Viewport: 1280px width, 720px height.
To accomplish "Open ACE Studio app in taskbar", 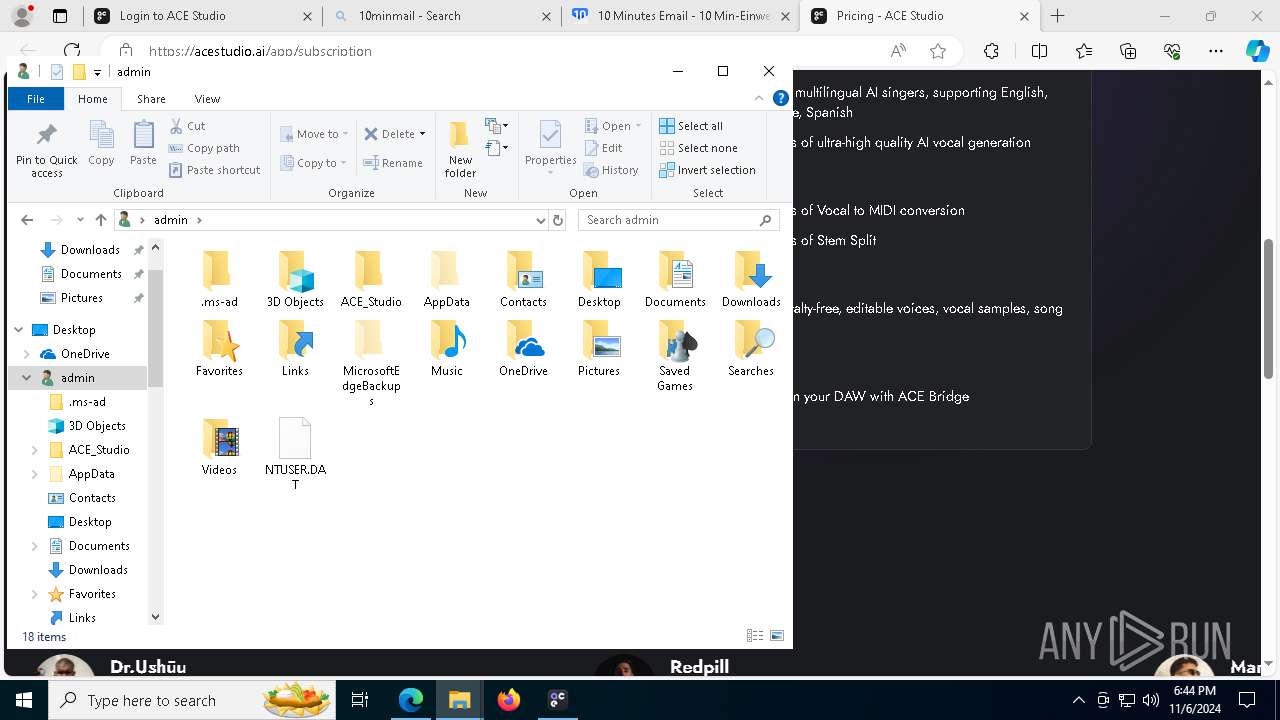I will point(558,700).
